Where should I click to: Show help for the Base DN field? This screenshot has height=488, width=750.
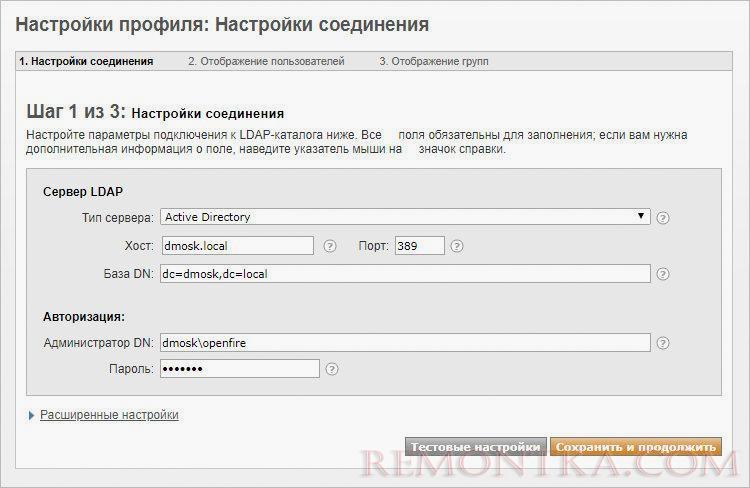click(662, 274)
